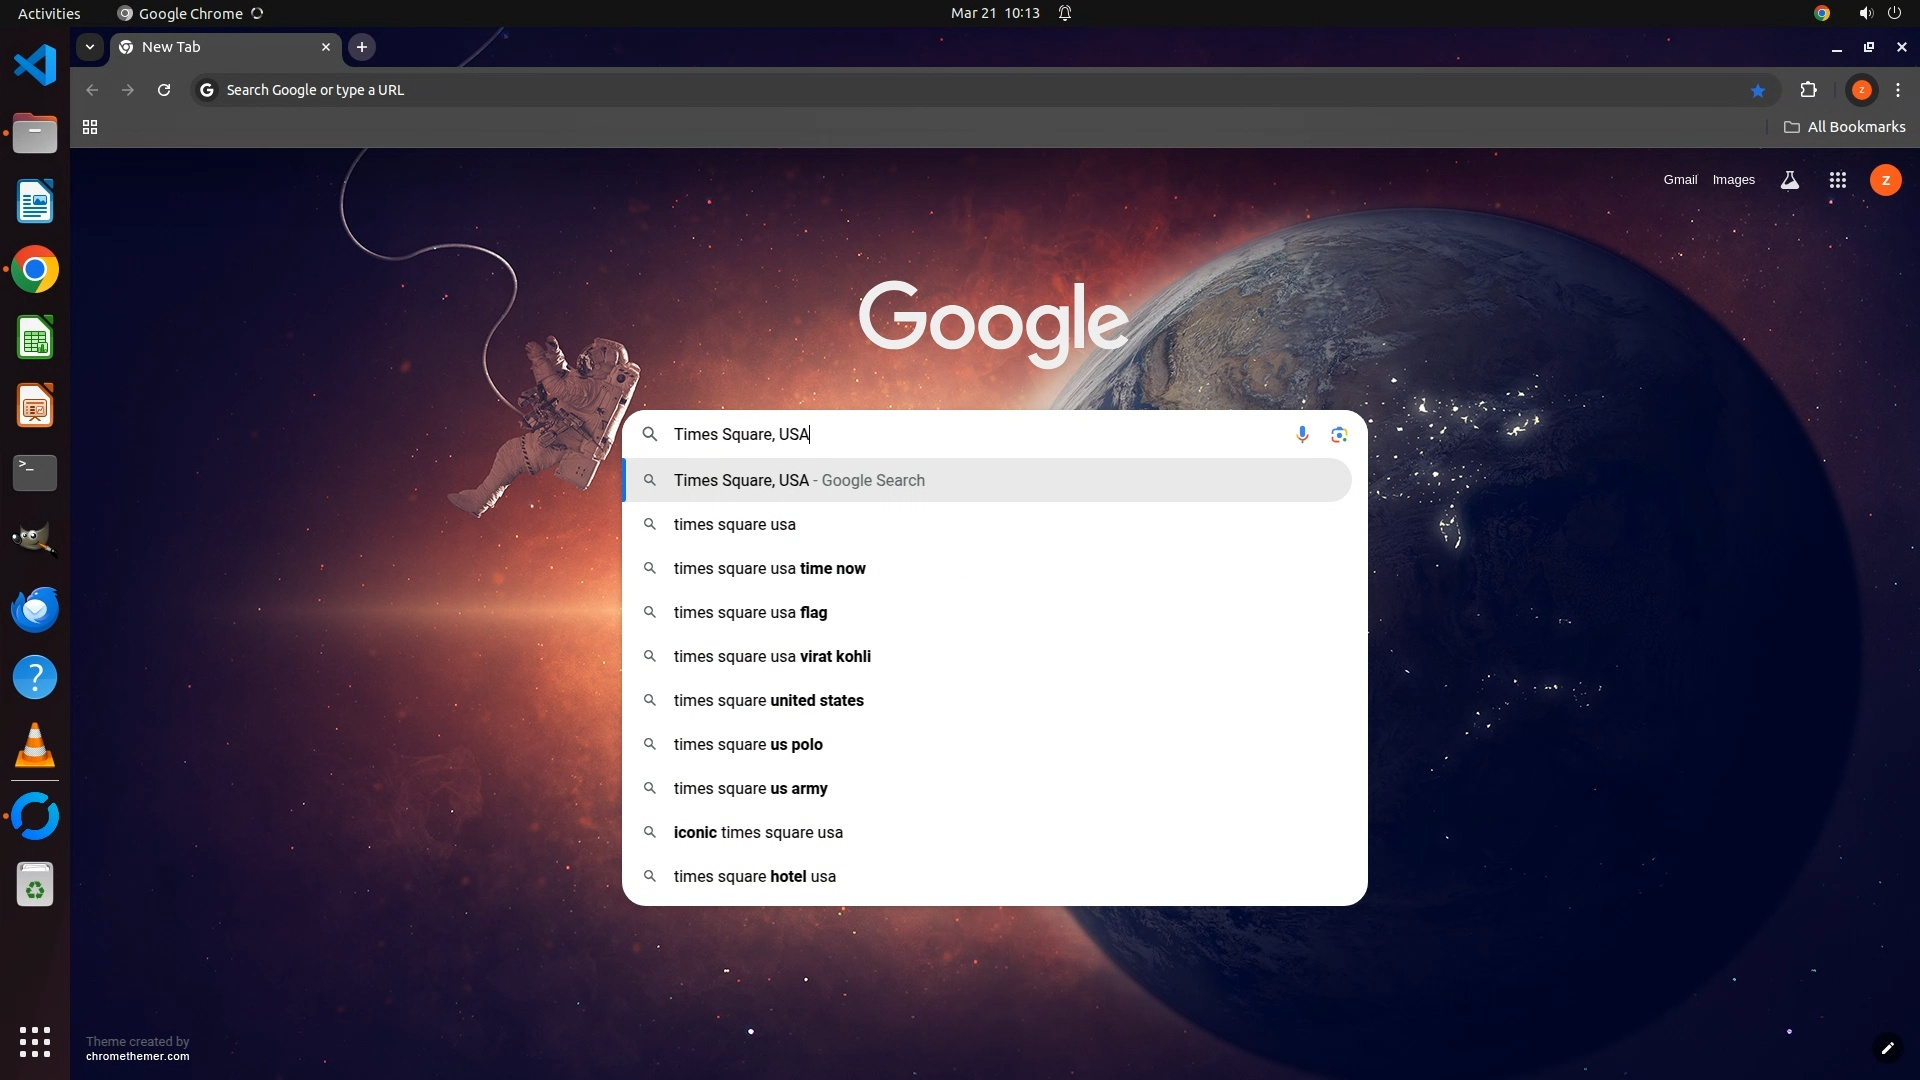The width and height of the screenshot is (1920, 1080).
Task: Reload the current page
Action: pyautogui.click(x=164, y=90)
